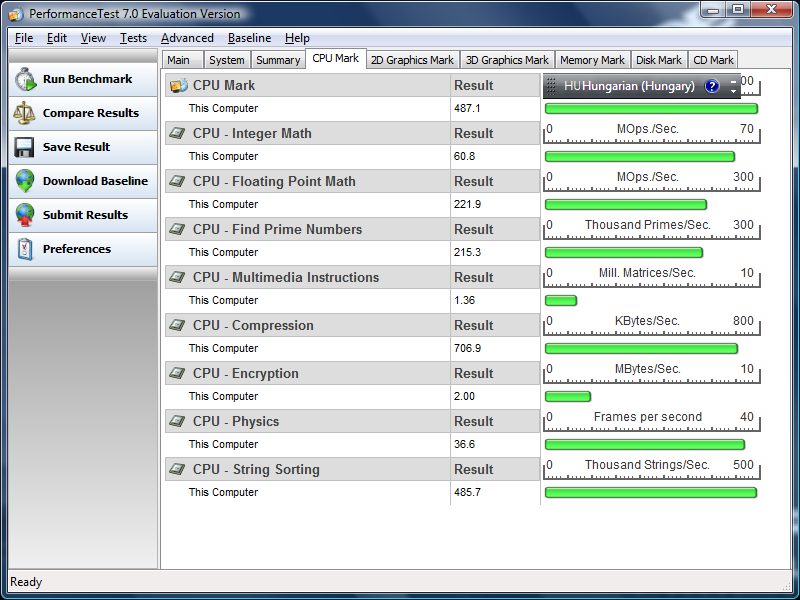Switch to the Memory Mark tab

(x=592, y=60)
